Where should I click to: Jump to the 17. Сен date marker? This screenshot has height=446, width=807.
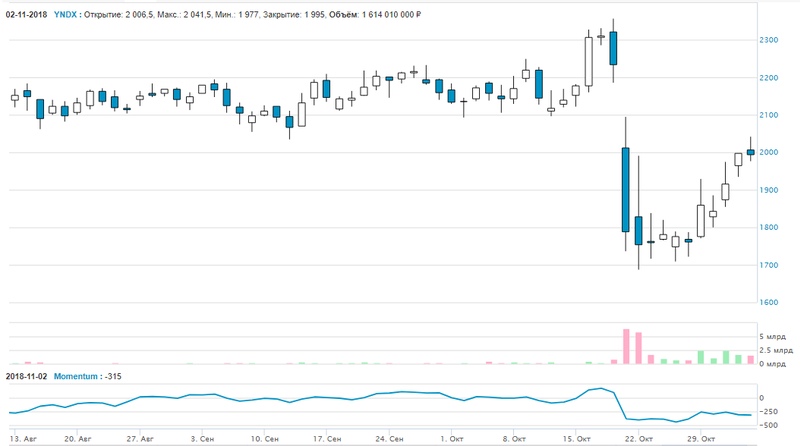pyautogui.click(x=329, y=439)
